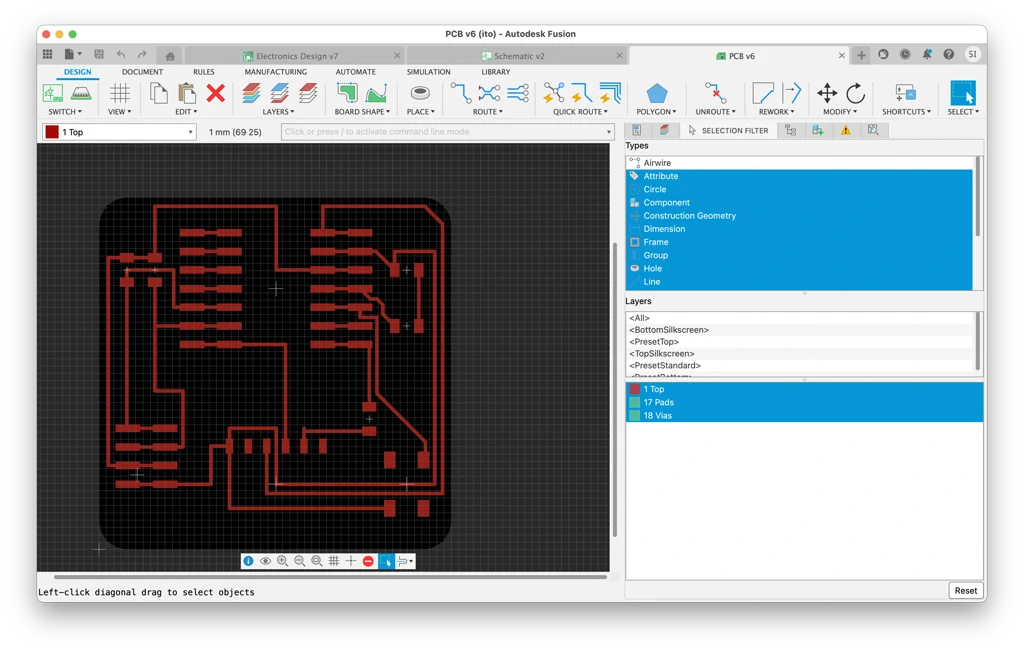
Task: Add a new document tab
Action: (861, 56)
